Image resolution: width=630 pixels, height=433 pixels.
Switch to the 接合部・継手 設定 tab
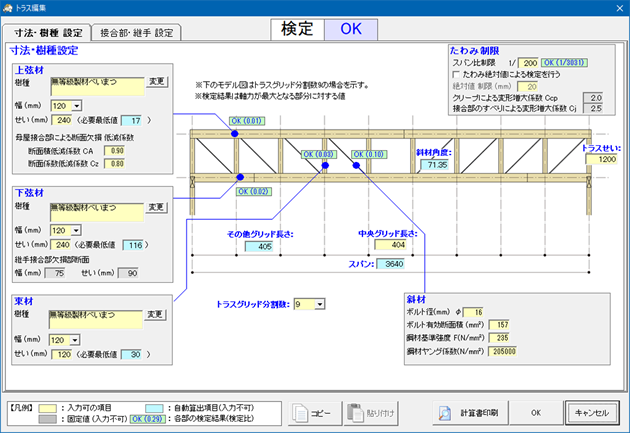click(138, 32)
